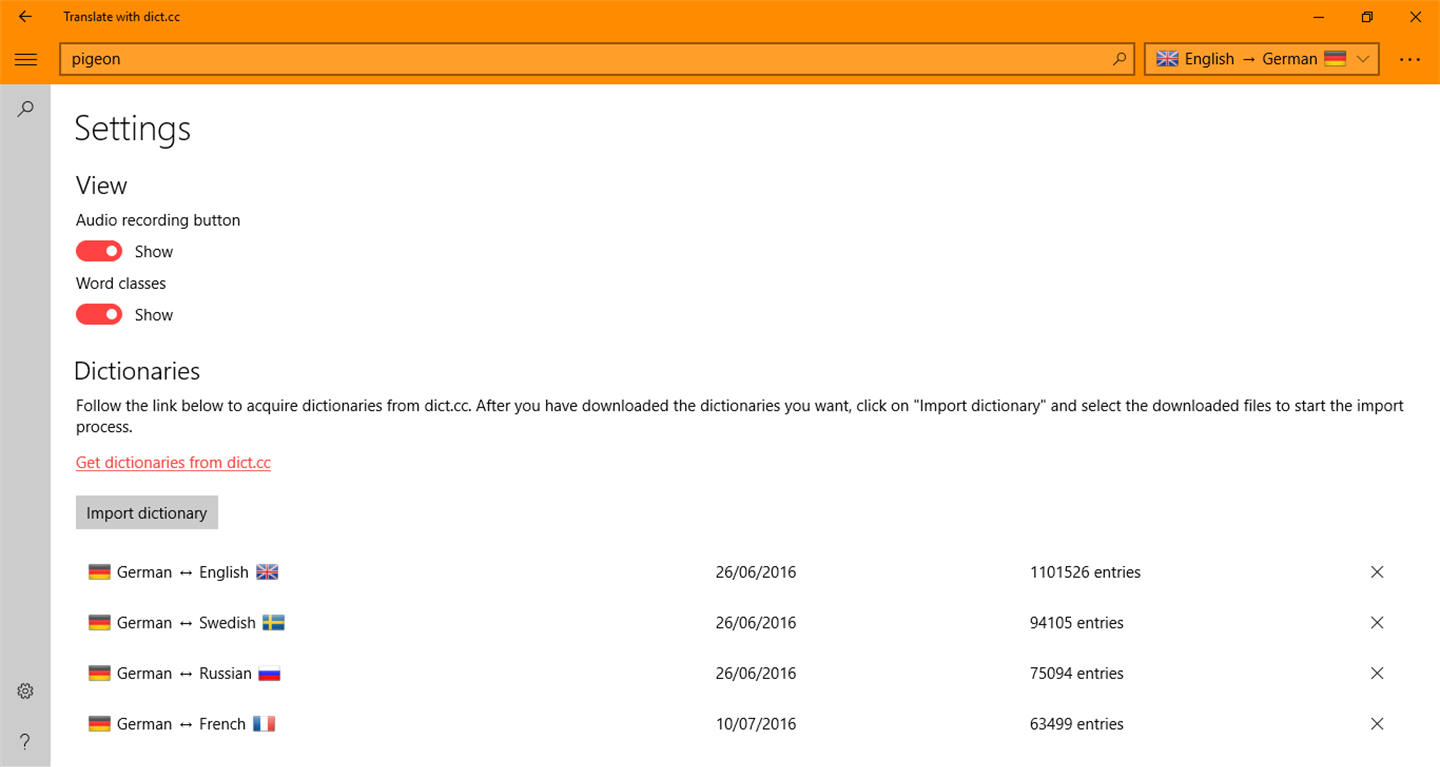This screenshot has width=1440, height=767.
Task: Click the Swedish flag in the dictionary list
Action: (x=273, y=622)
